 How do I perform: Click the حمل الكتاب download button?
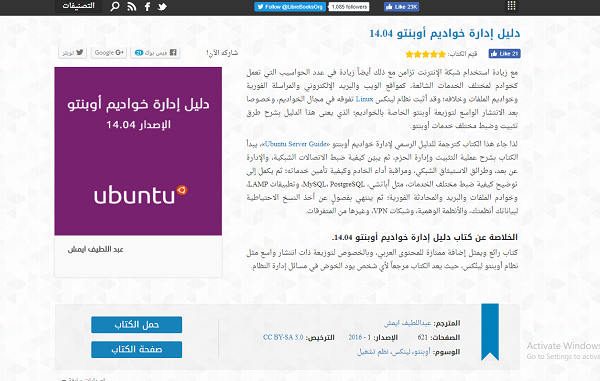(x=137, y=325)
